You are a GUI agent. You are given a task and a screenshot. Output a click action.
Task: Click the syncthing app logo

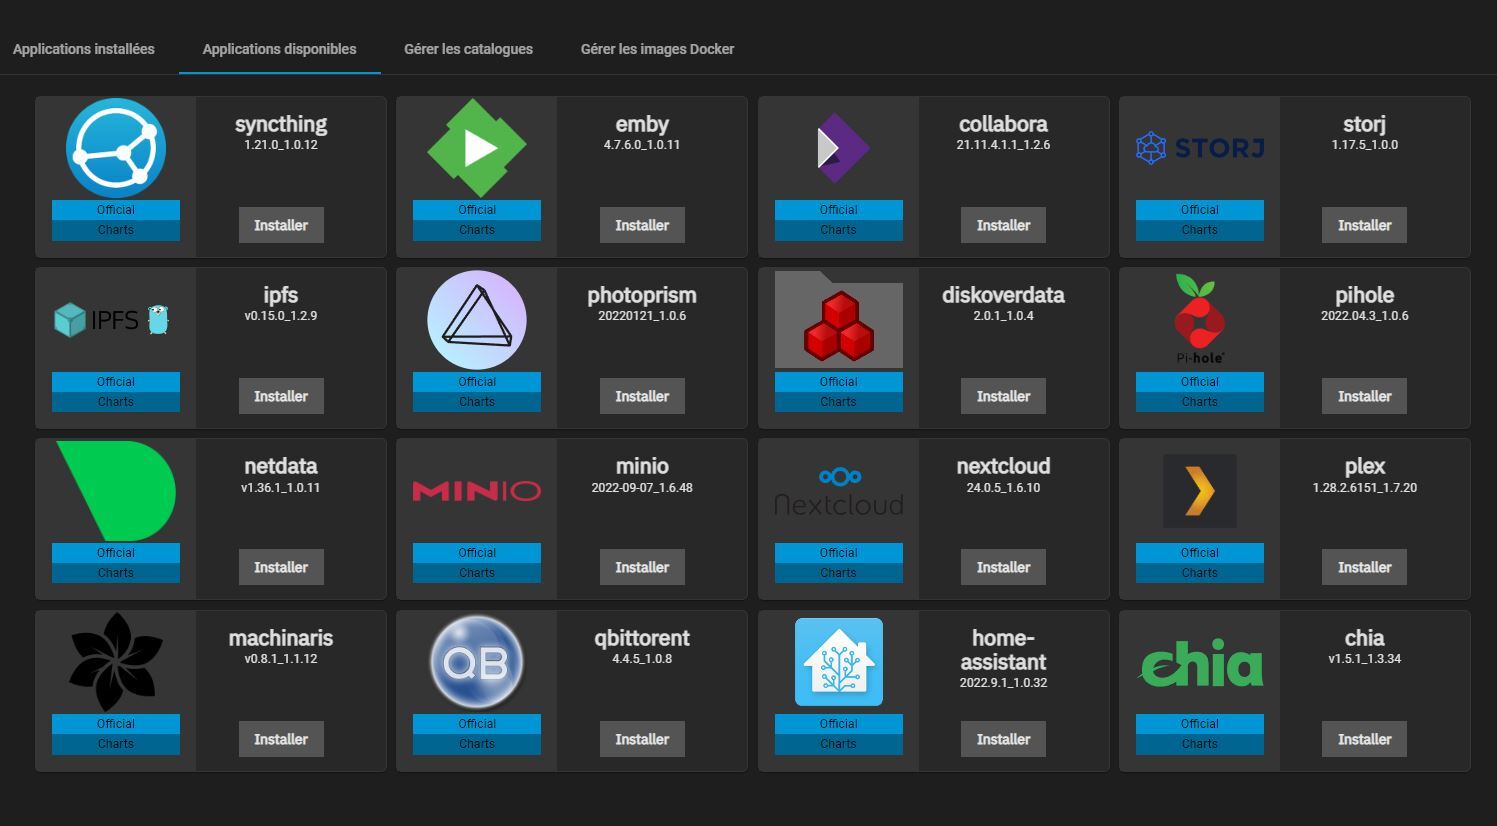coord(116,148)
